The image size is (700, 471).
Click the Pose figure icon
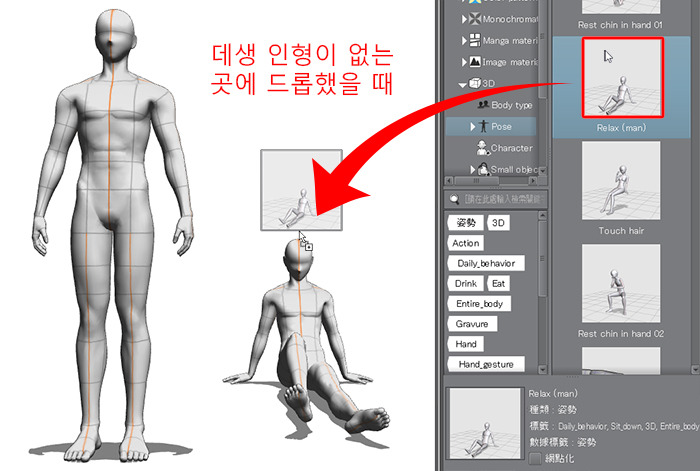pyautogui.click(x=483, y=126)
